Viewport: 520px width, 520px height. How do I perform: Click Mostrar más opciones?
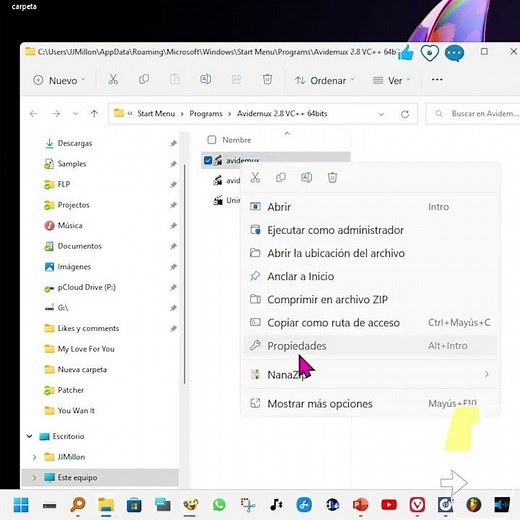tap(371, 404)
